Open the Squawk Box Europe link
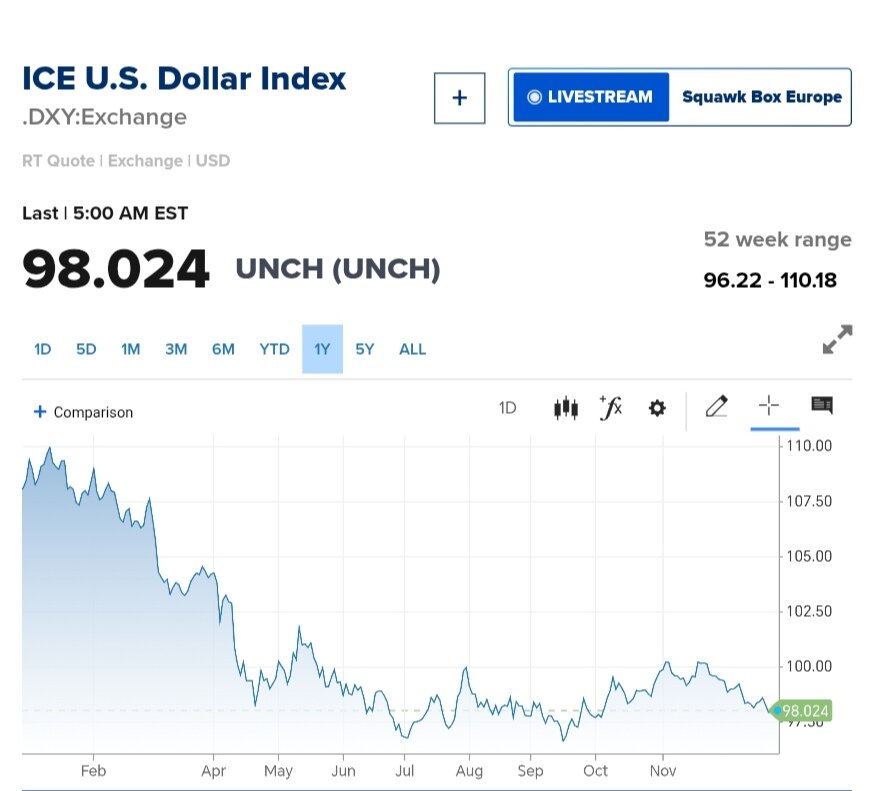Screen dimensions: 885x791 pyautogui.click(x=761, y=97)
